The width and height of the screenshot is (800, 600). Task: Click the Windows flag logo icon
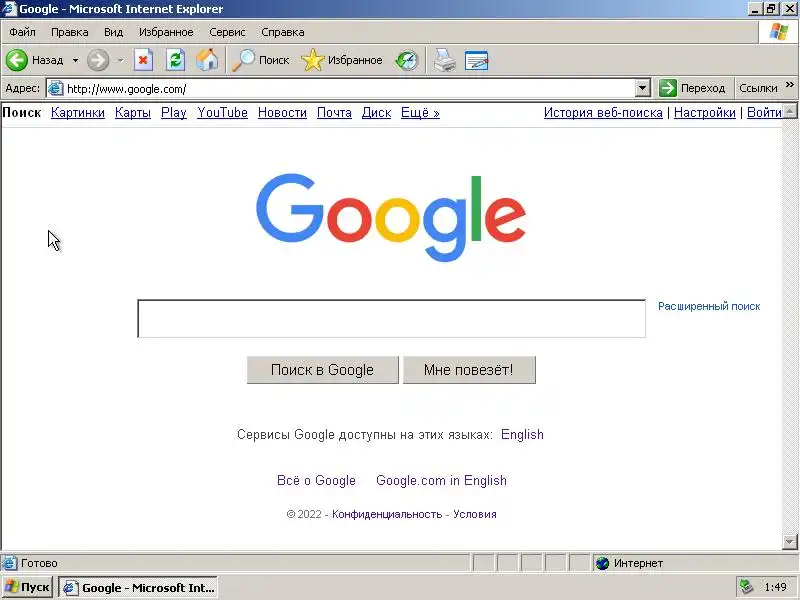point(779,32)
